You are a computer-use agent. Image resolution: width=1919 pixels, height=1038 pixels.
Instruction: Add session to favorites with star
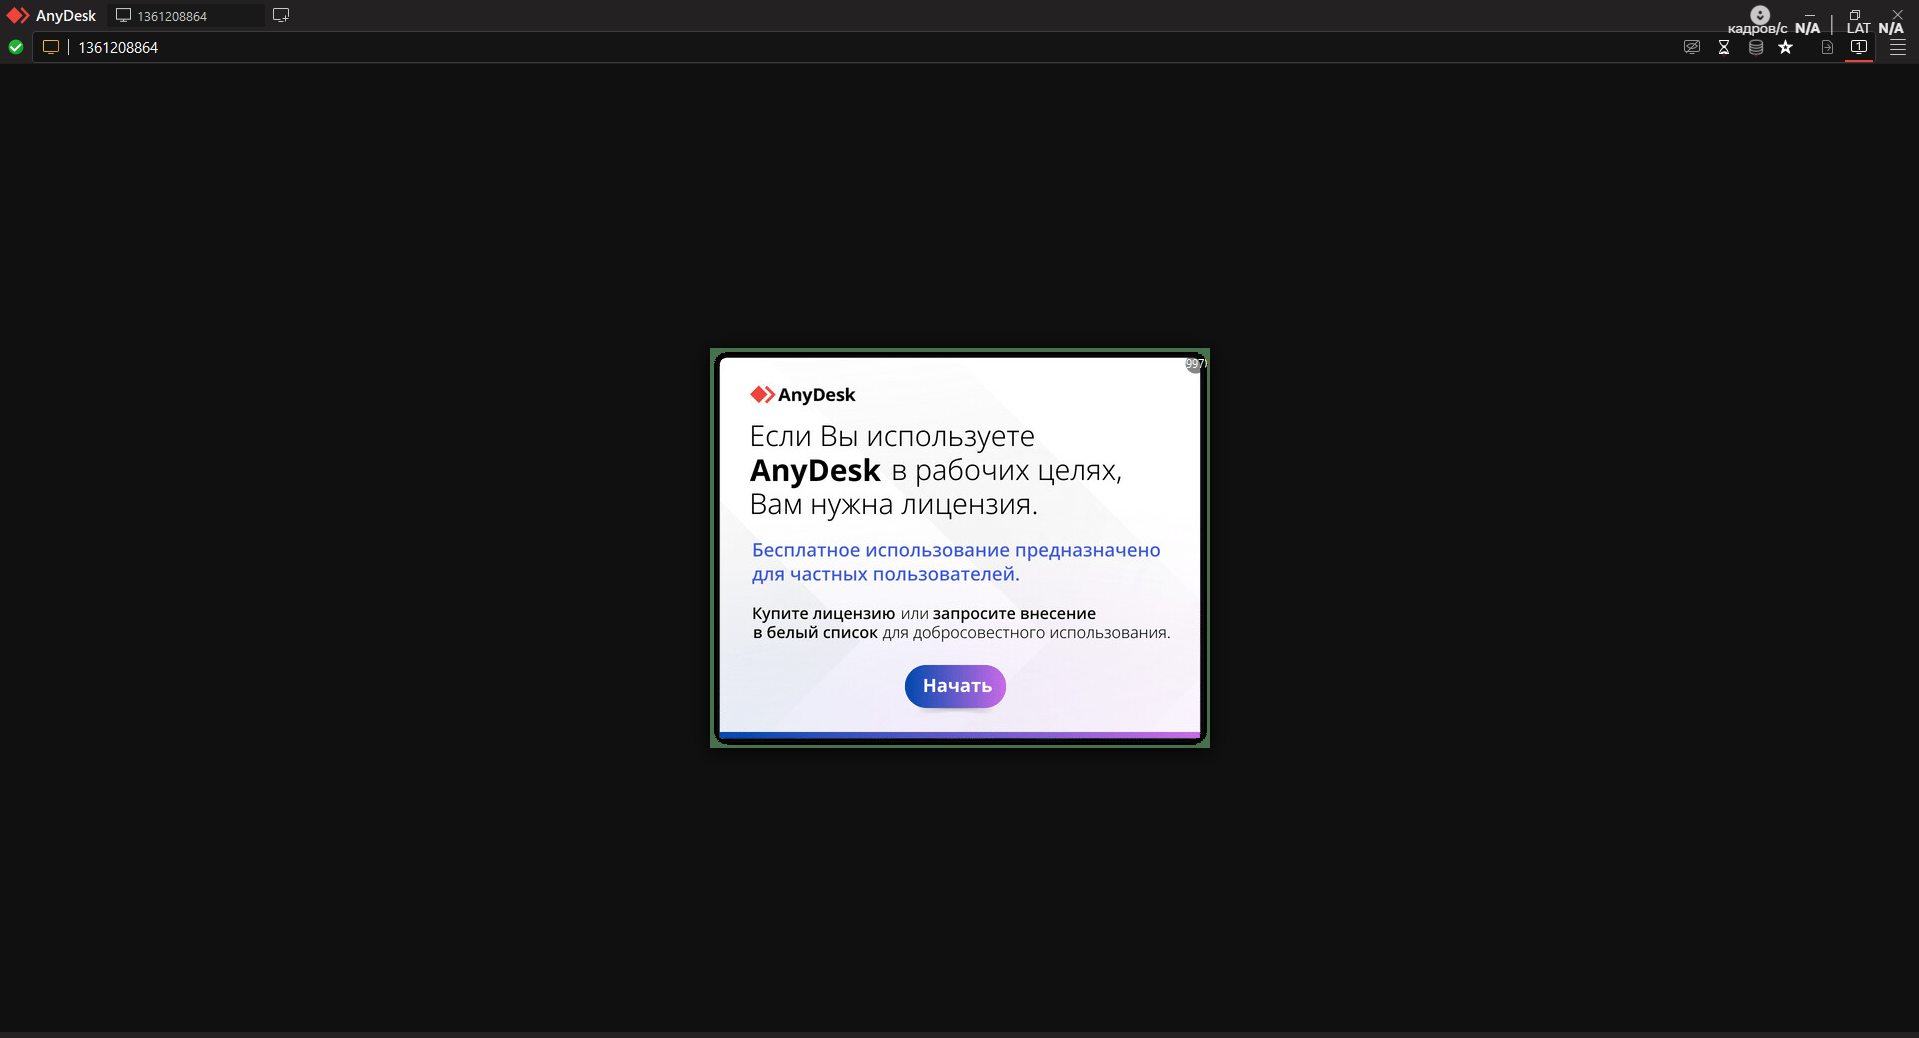click(x=1786, y=47)
